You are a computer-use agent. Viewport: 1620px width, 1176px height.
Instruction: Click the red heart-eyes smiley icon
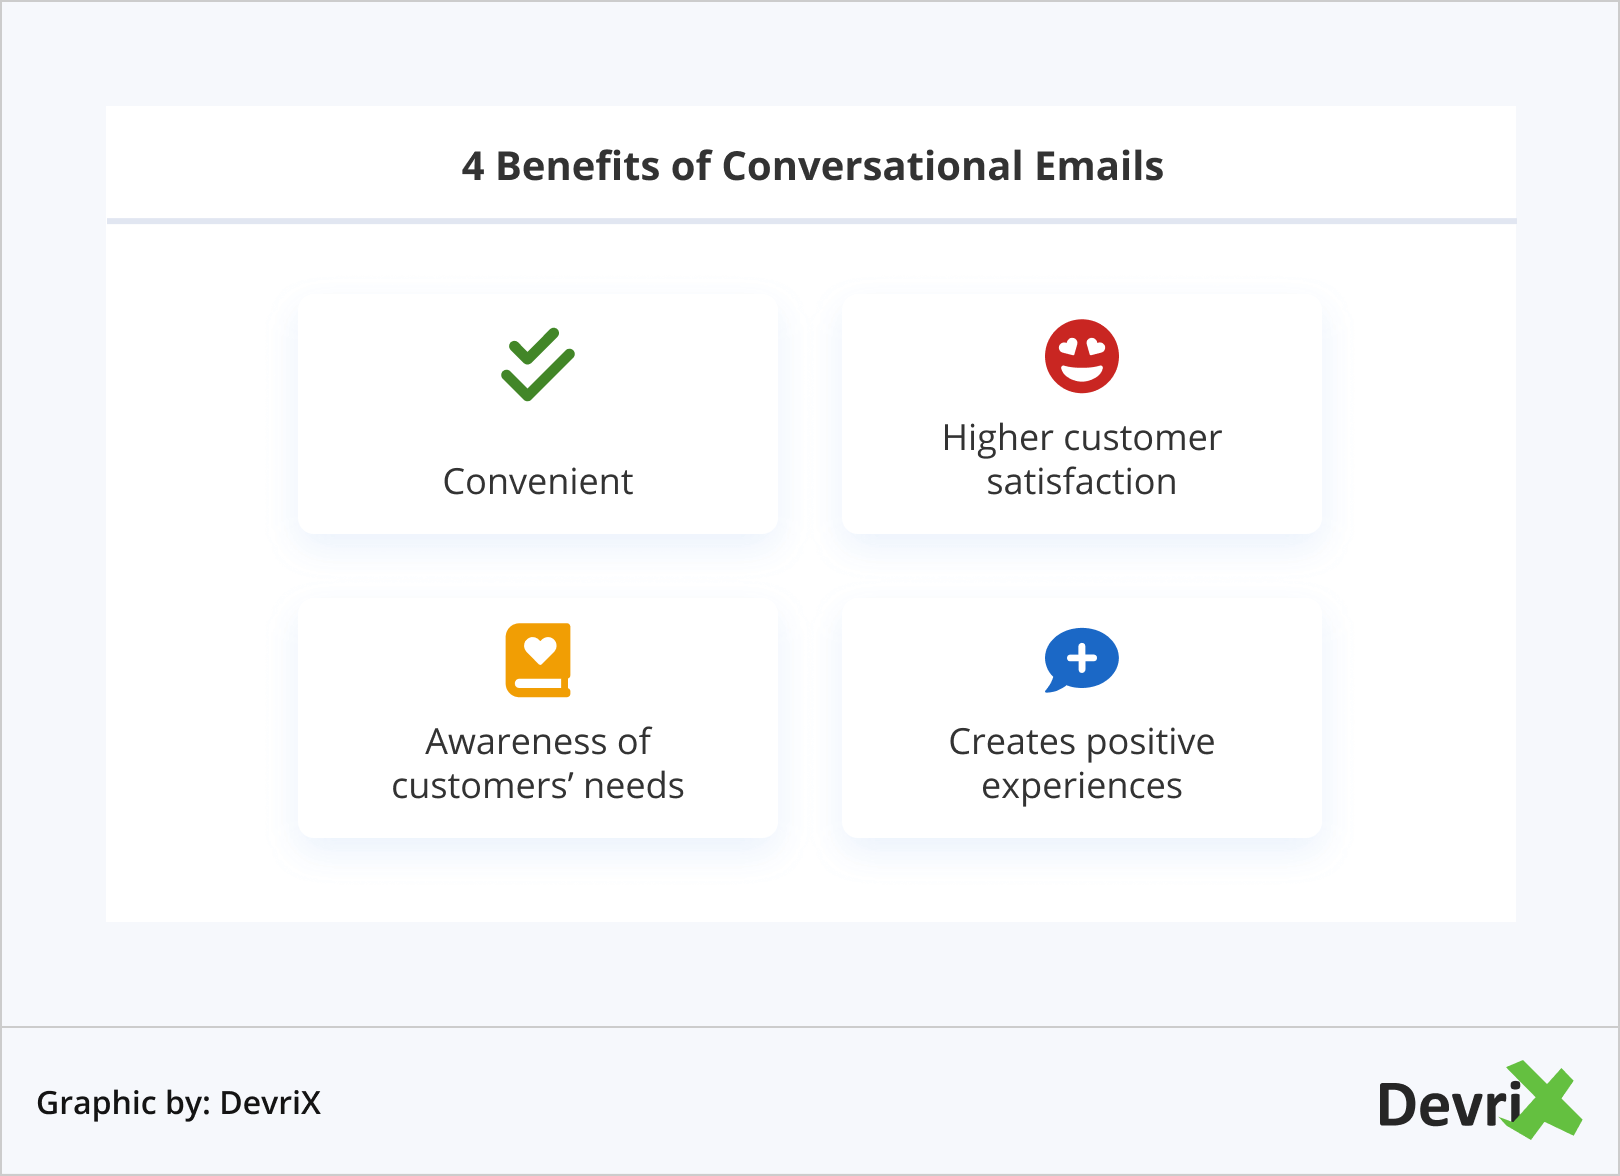coord(1081,357)
